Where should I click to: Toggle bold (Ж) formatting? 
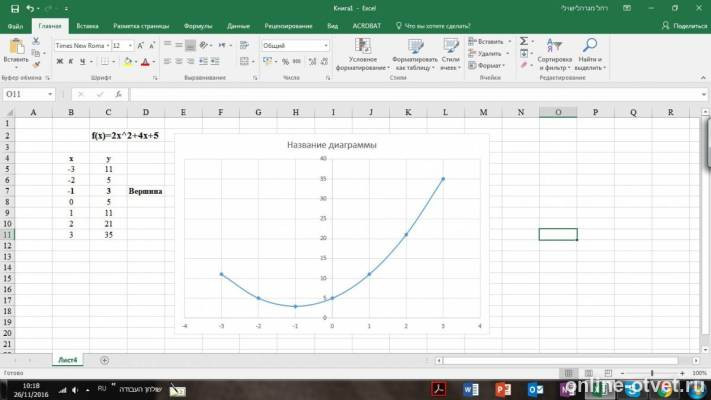[59, 61]
